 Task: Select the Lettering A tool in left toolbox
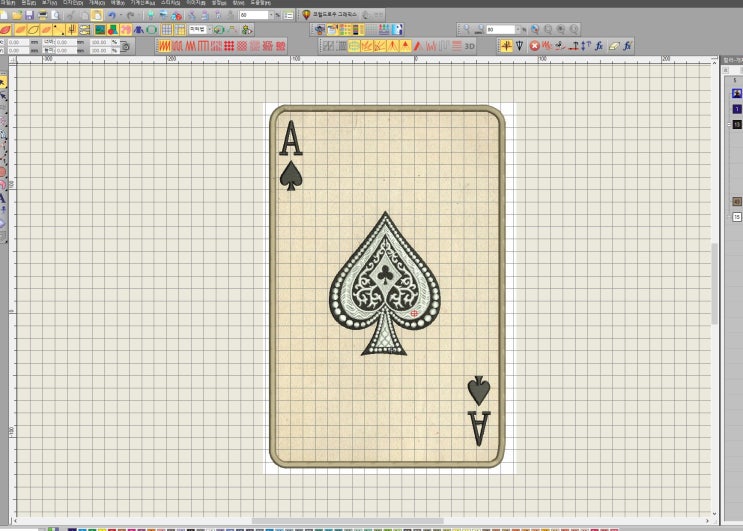point(3,198)
